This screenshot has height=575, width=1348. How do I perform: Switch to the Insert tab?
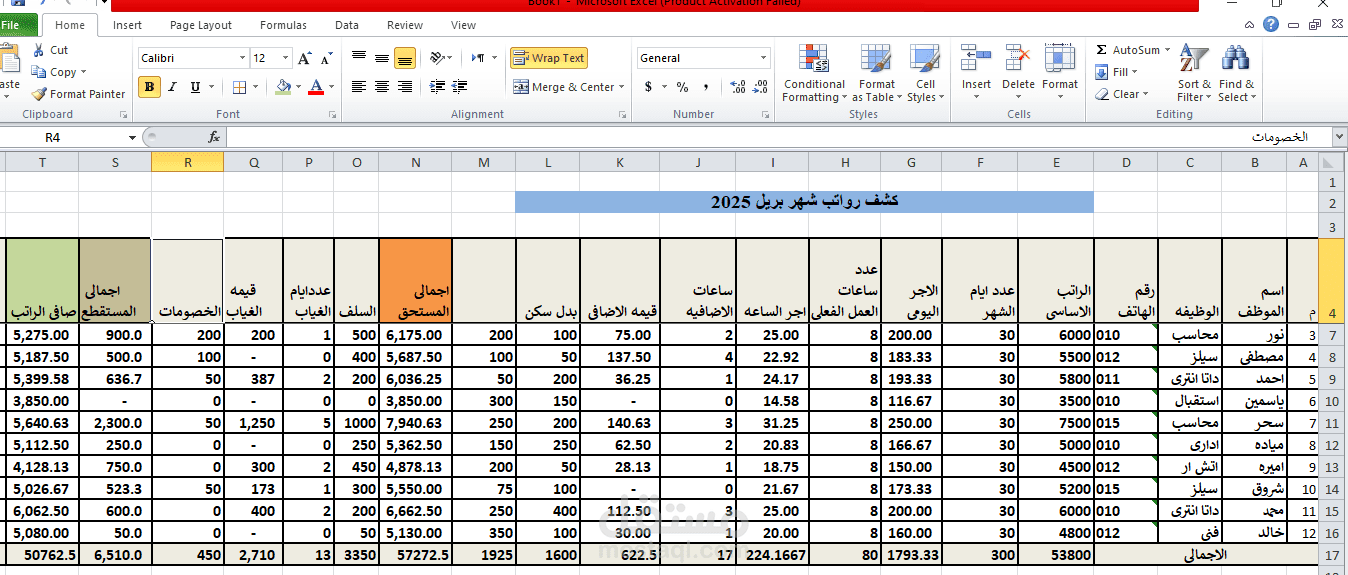[127, 25]
